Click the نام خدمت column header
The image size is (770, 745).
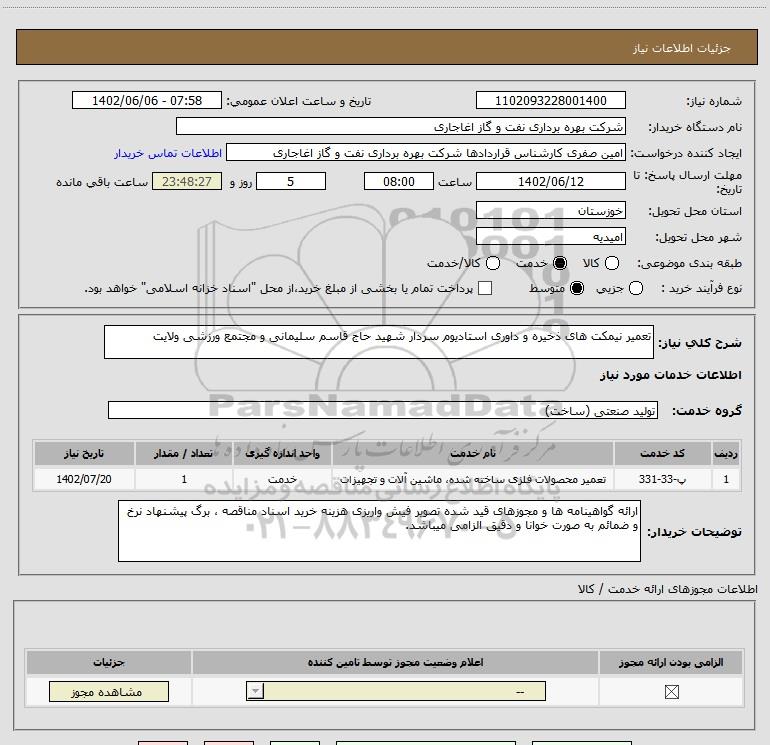click(472, 453)
